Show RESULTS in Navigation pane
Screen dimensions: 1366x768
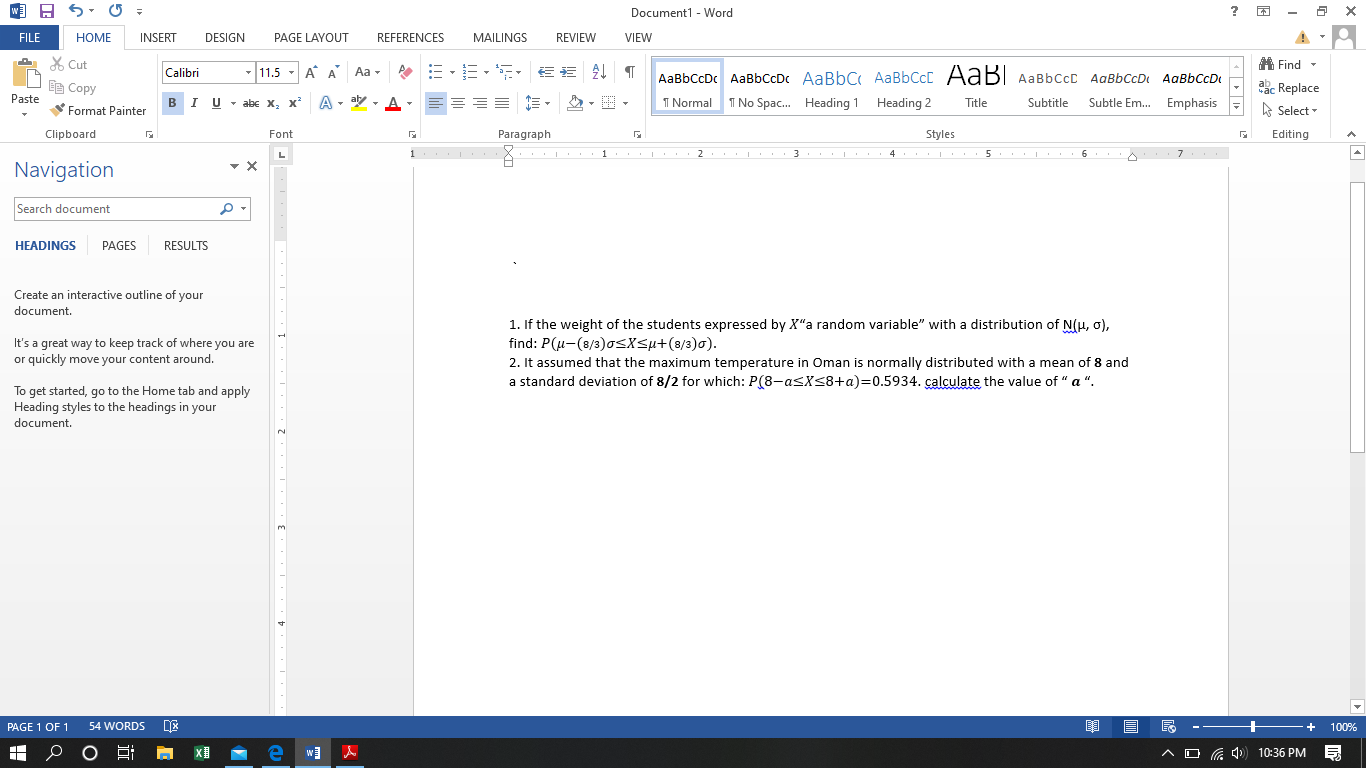(186, 246)
